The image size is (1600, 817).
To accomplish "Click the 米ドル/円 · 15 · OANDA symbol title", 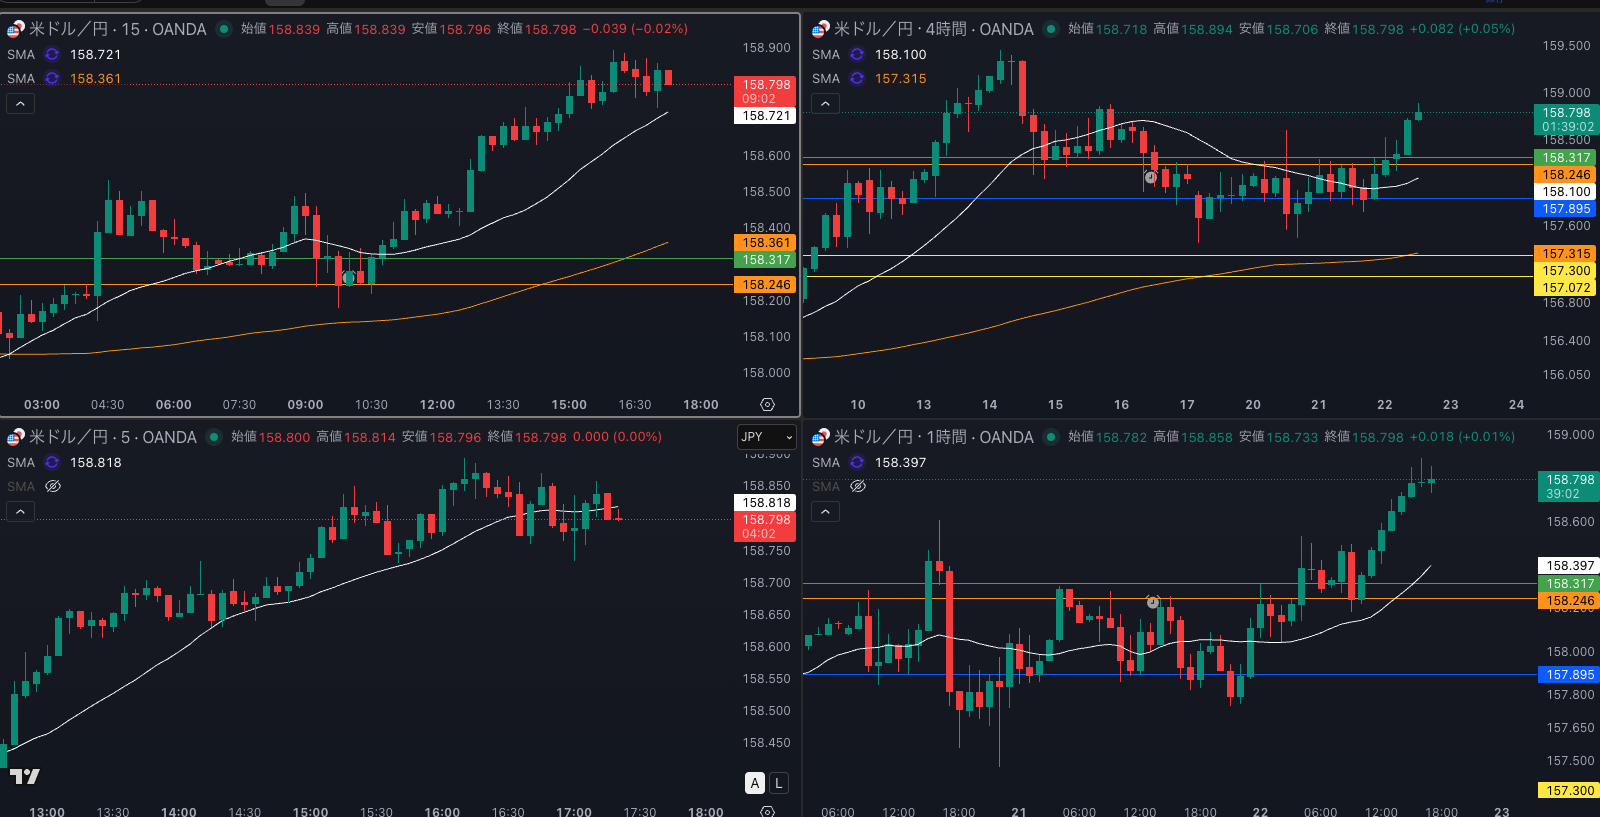I will pos(117,29).
